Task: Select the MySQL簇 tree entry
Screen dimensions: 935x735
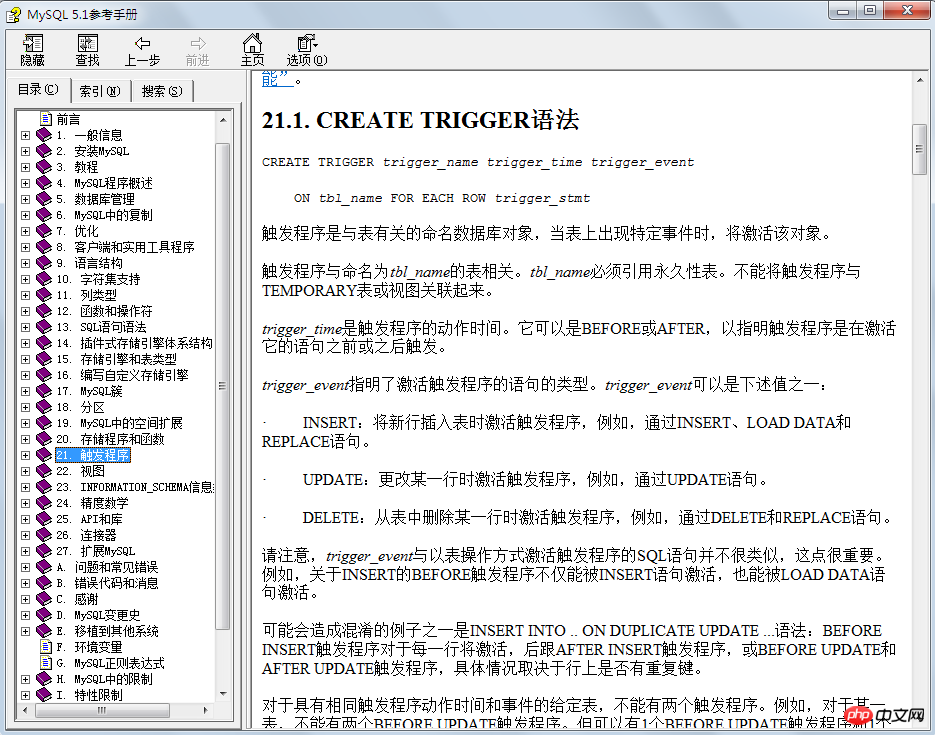Action: [89, 391]
